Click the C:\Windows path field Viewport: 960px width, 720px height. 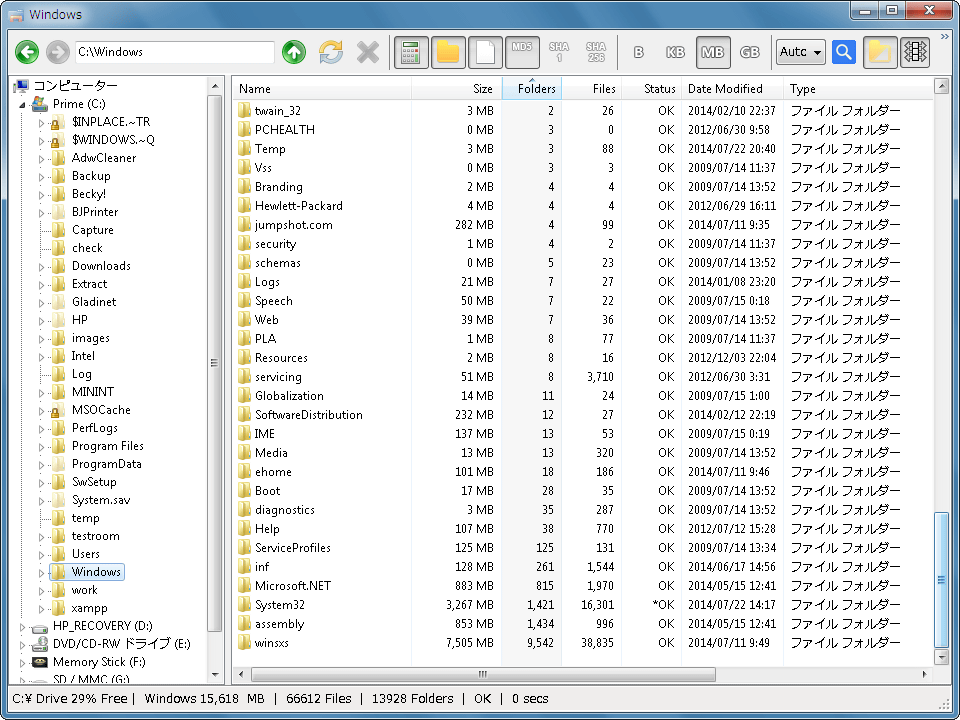(x=174, y=52)
